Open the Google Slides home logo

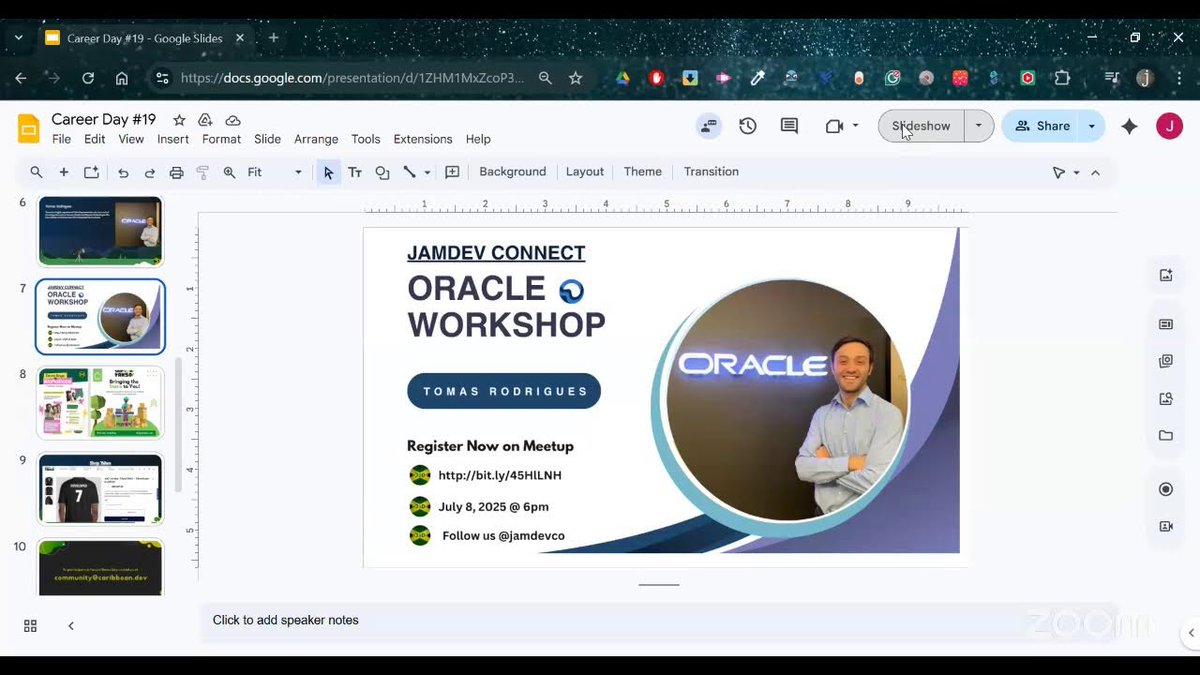pos(29,128)
